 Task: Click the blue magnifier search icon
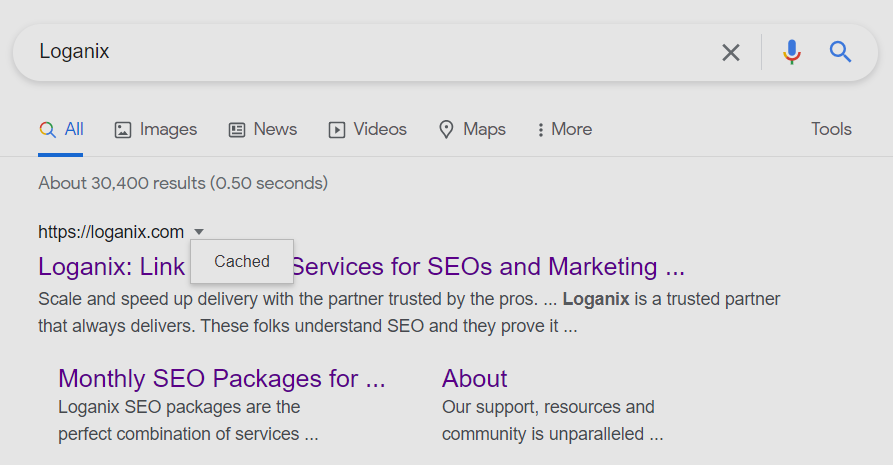[x=840, y=52]
